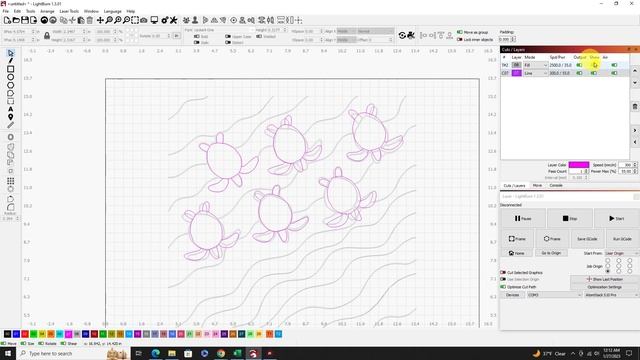Click the Stop button

click(x=570, y=218)
